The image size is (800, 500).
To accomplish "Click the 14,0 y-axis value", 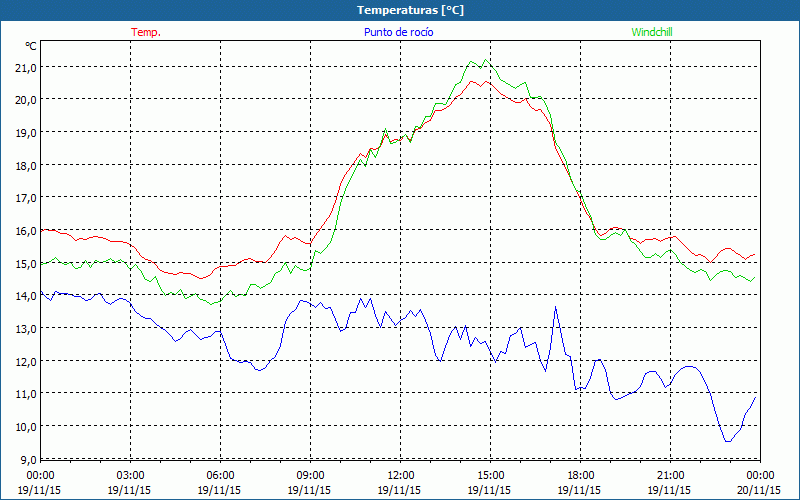I will pos(26,296).
